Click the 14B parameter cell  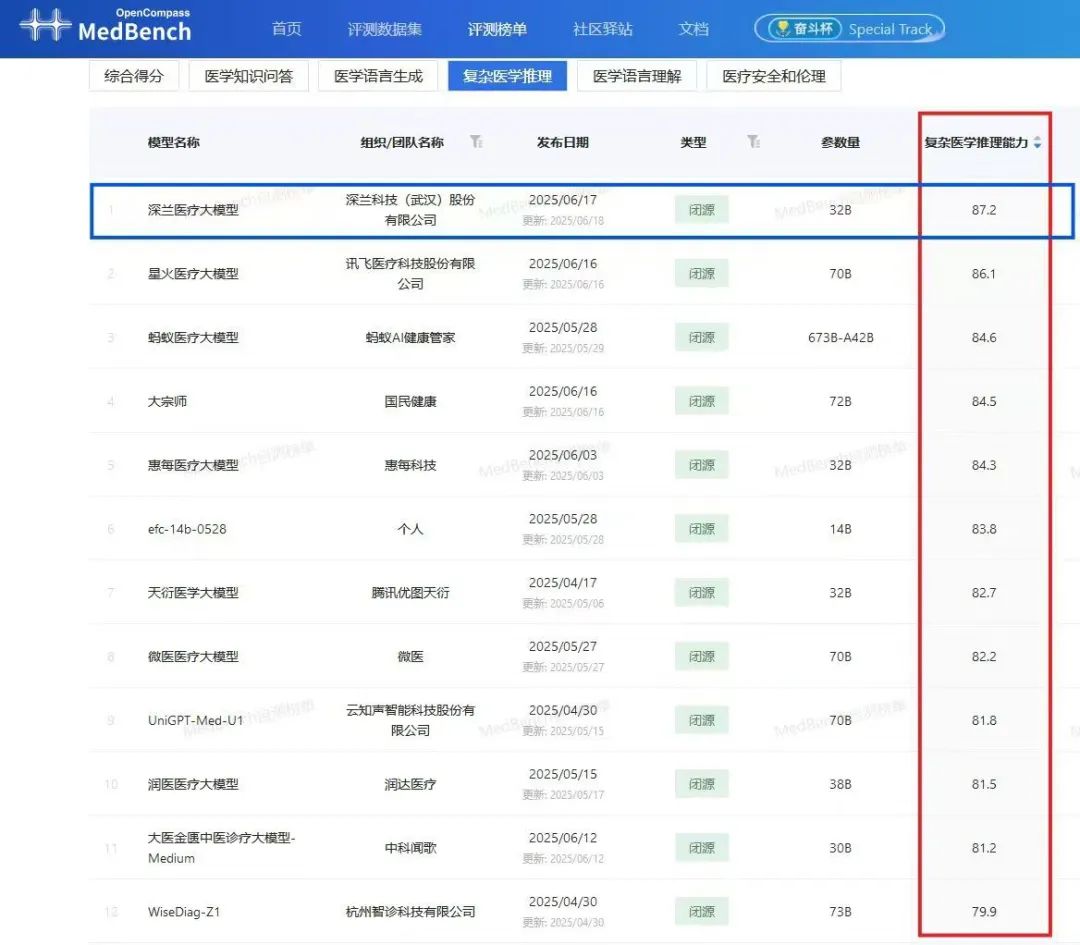840,529
